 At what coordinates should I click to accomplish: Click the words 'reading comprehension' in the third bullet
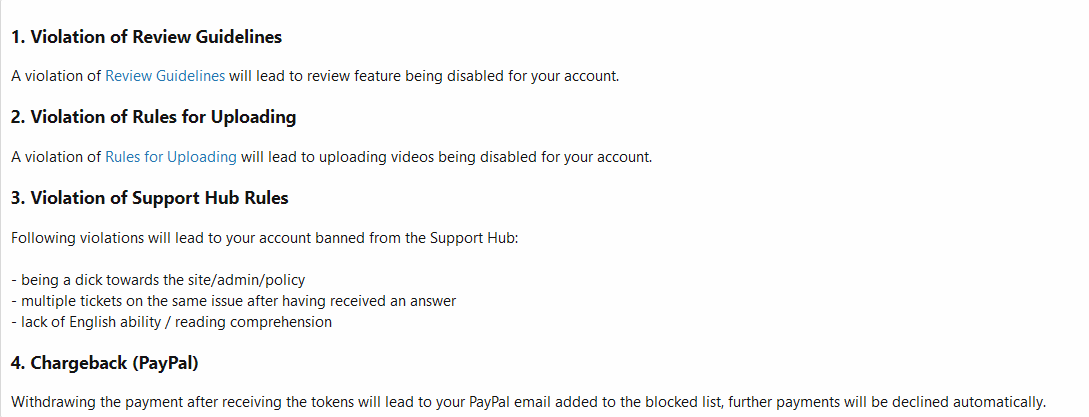[x=253, y=322]
